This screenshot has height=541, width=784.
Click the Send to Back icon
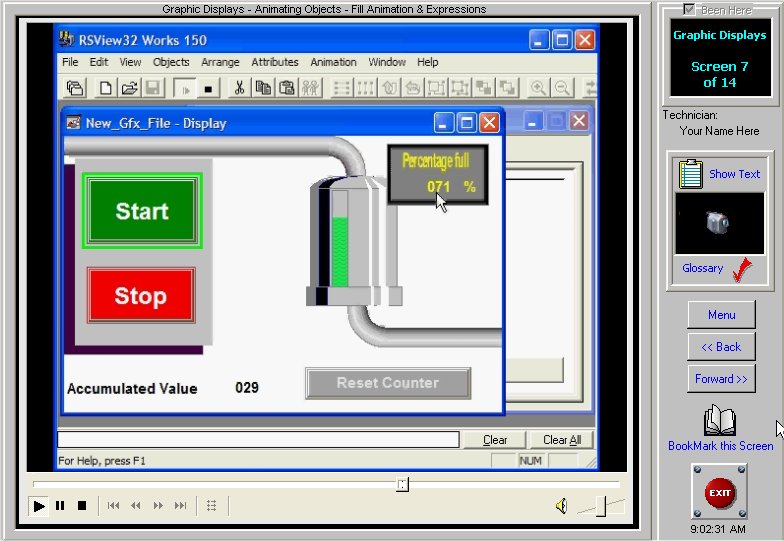tap(508, 88)
